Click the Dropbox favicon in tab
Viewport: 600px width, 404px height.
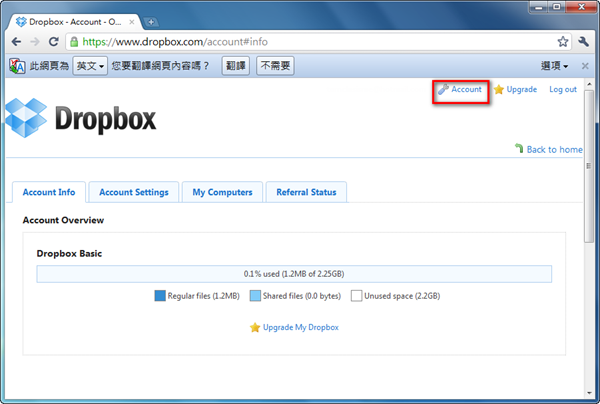point(21,22)
